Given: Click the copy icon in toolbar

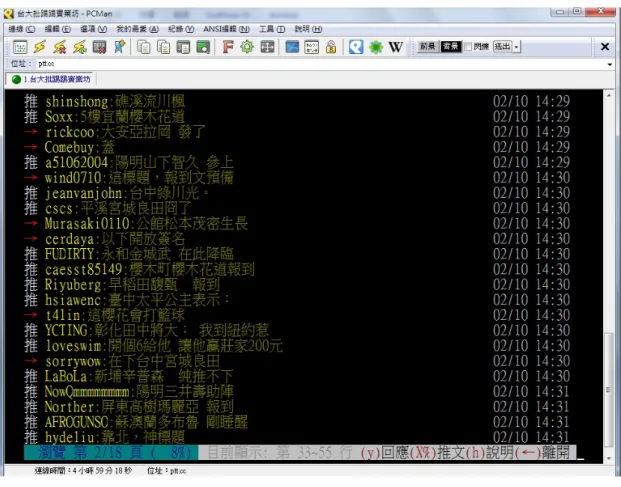Looking at the screenshot, I should pos(144,47).
